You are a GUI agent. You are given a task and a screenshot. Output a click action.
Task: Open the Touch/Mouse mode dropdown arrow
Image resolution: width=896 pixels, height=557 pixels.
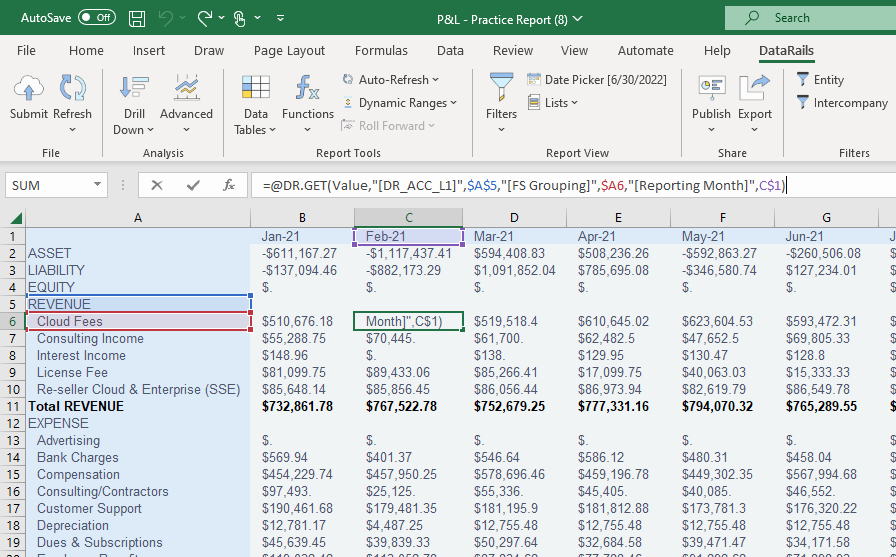(258, 18)
